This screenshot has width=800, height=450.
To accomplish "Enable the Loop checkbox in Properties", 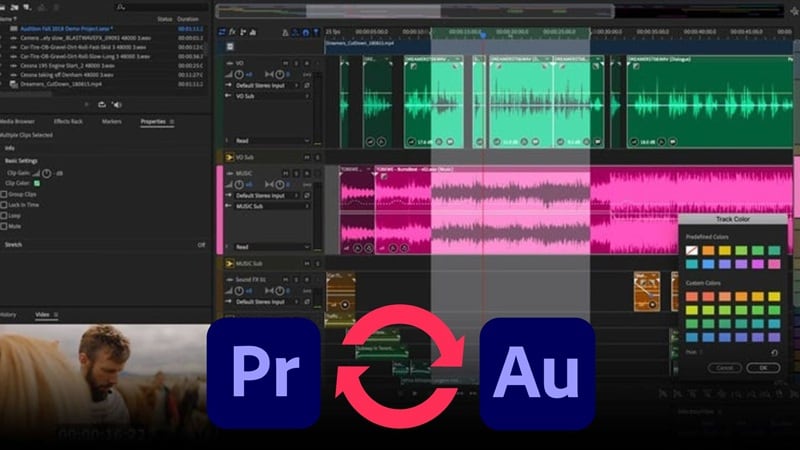I will pos(4,216).
